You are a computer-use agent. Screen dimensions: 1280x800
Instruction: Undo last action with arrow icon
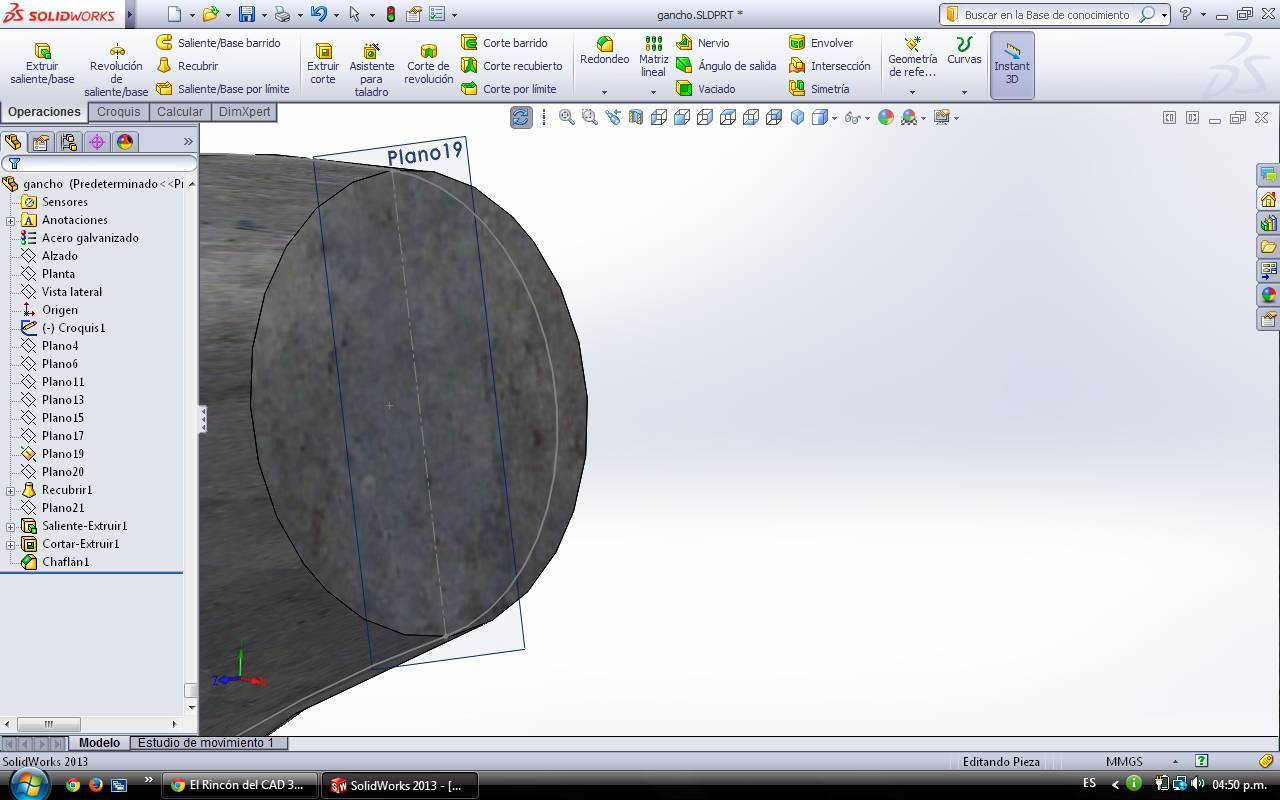(318, 14)
